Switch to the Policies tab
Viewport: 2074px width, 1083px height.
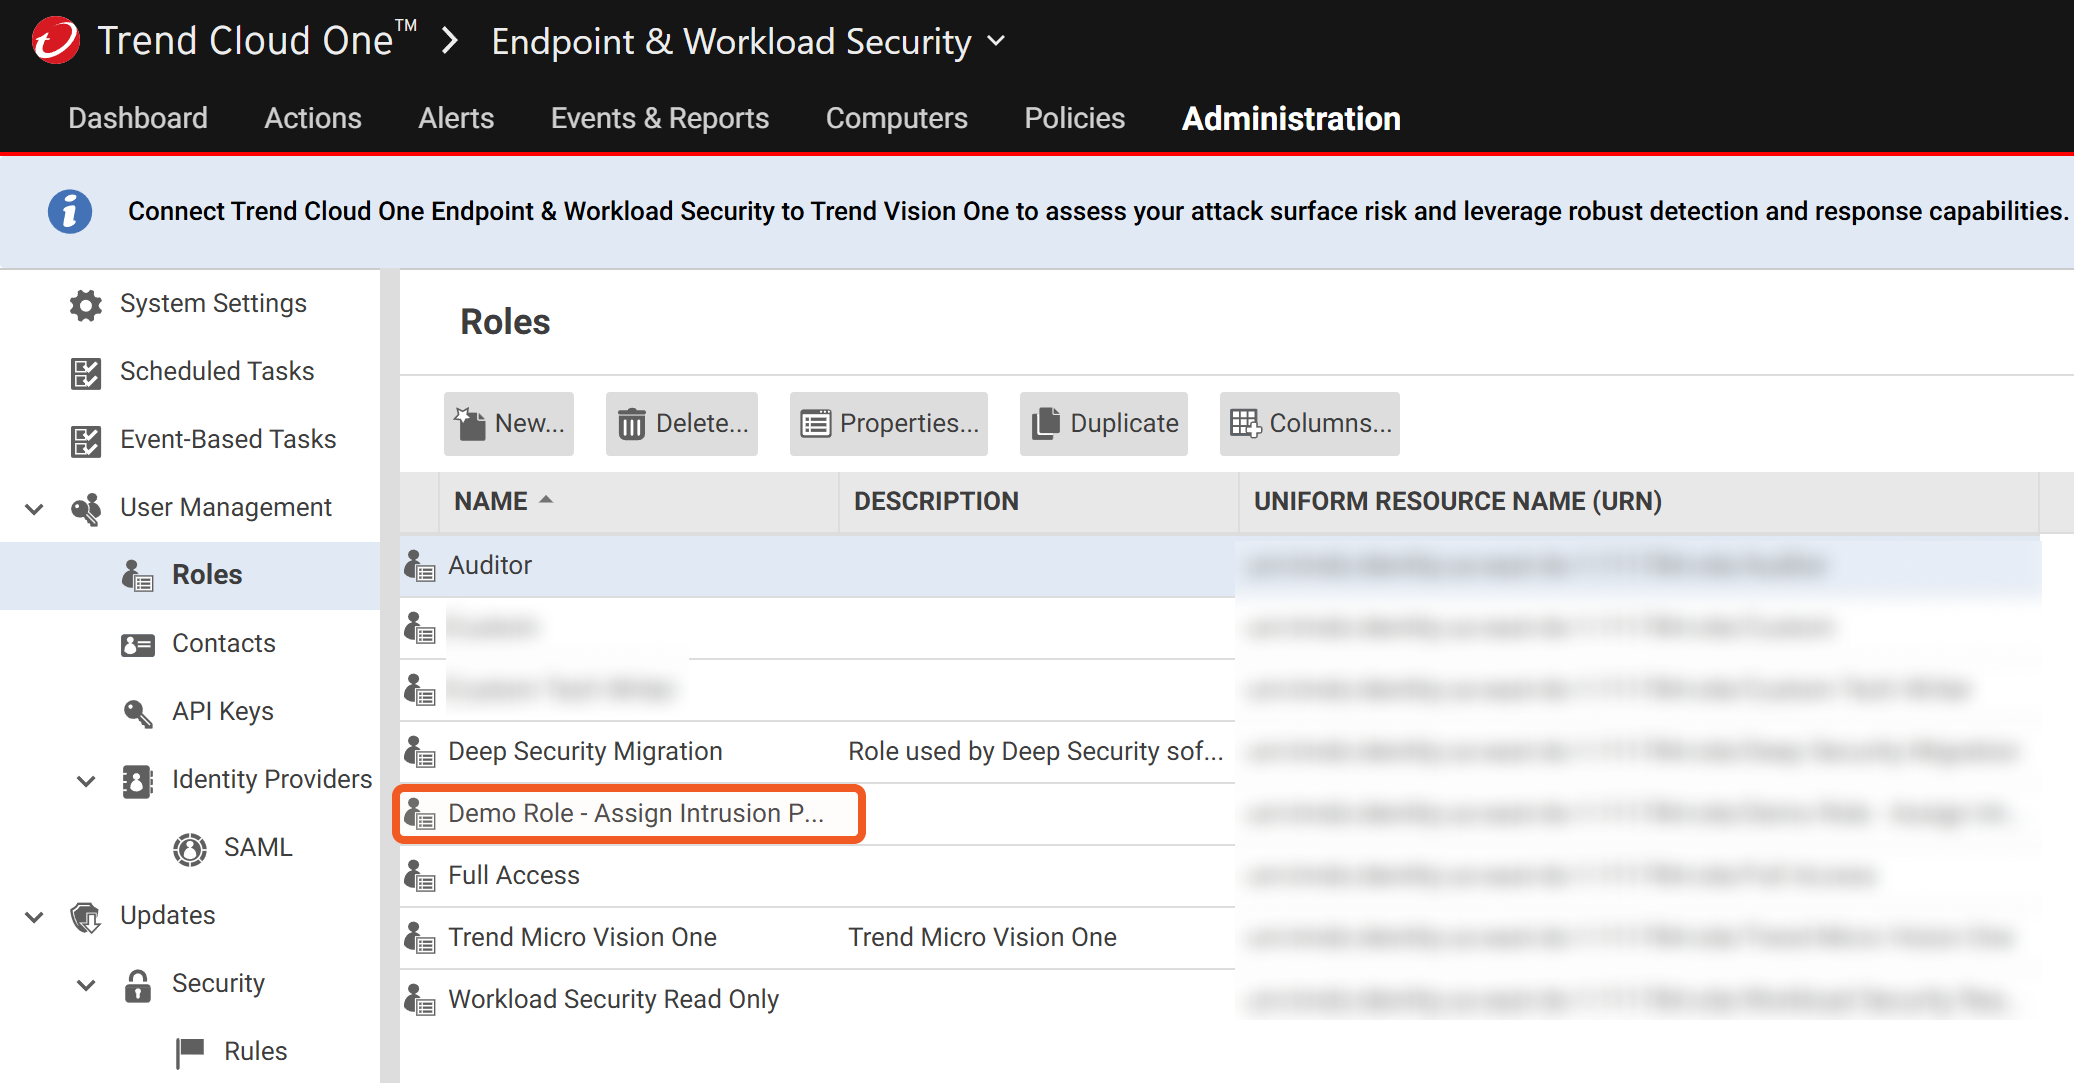(x=1074, y=118)
